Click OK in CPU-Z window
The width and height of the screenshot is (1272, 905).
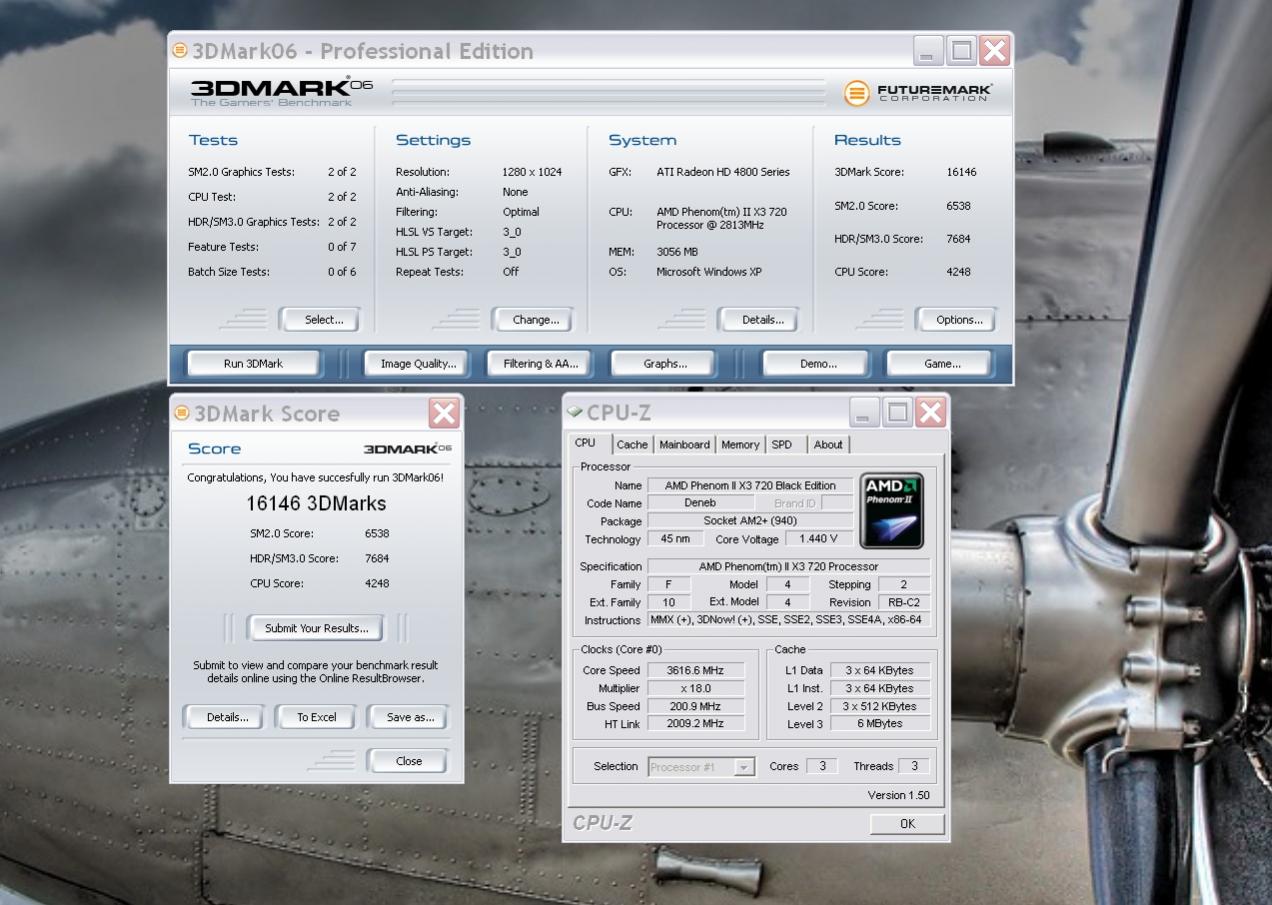click(907, 824)
